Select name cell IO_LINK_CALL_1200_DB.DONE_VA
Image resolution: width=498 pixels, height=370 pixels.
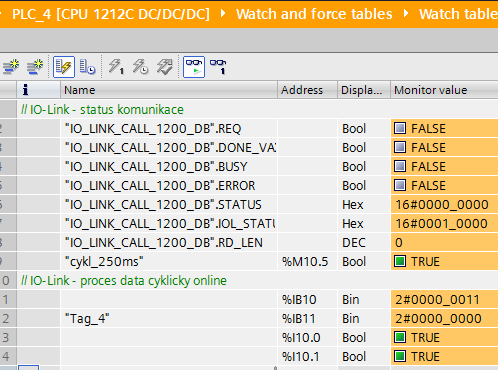[169, 147]
